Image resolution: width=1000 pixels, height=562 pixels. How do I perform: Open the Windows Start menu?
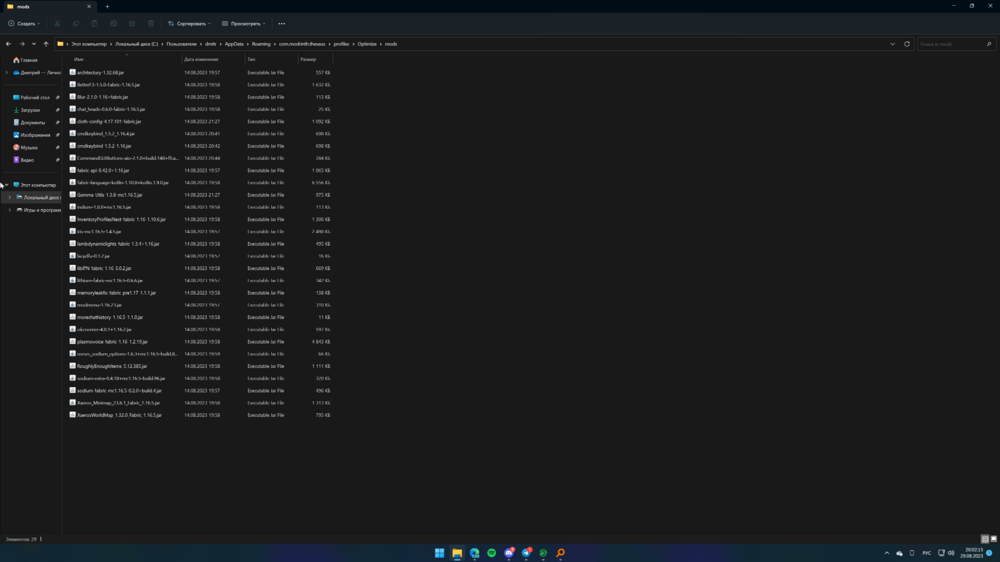click(x=439, y=553)
